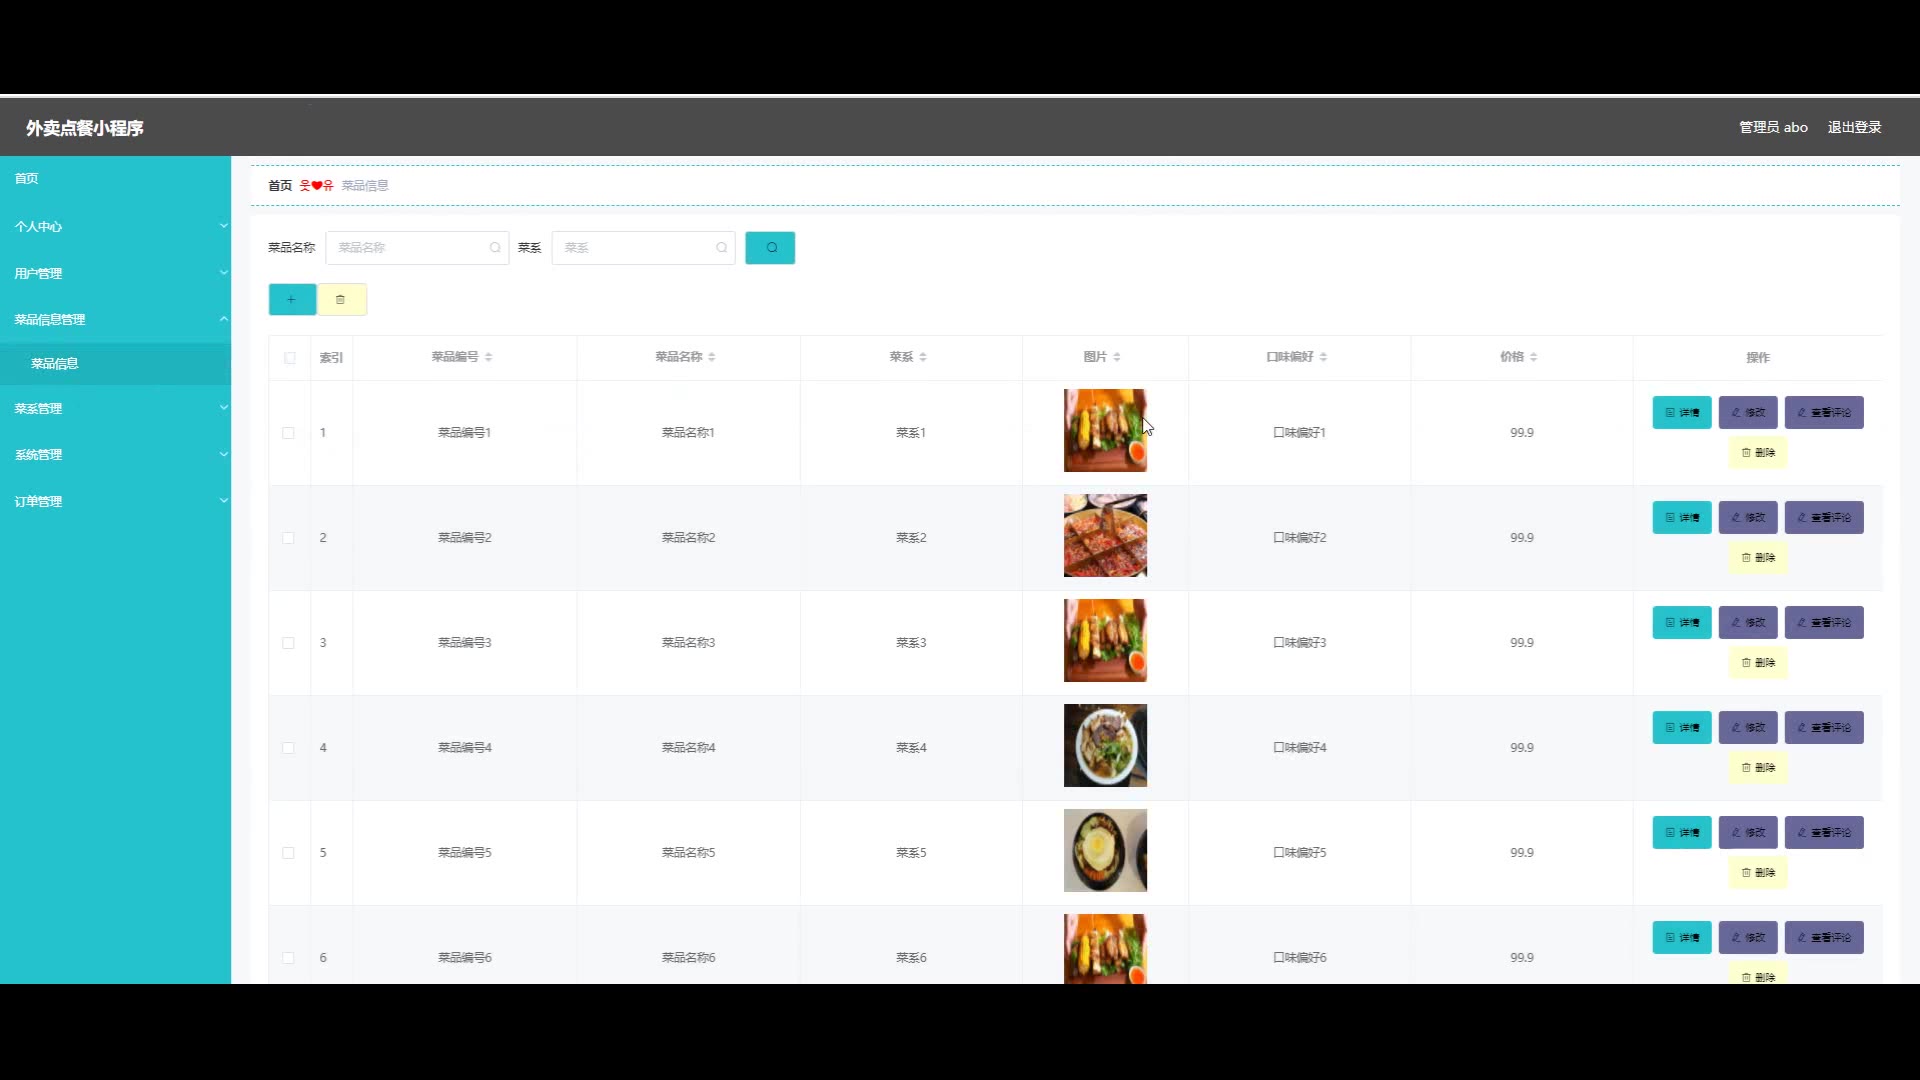
Task: Click the plus icon to add a dish
Action: 292,300
